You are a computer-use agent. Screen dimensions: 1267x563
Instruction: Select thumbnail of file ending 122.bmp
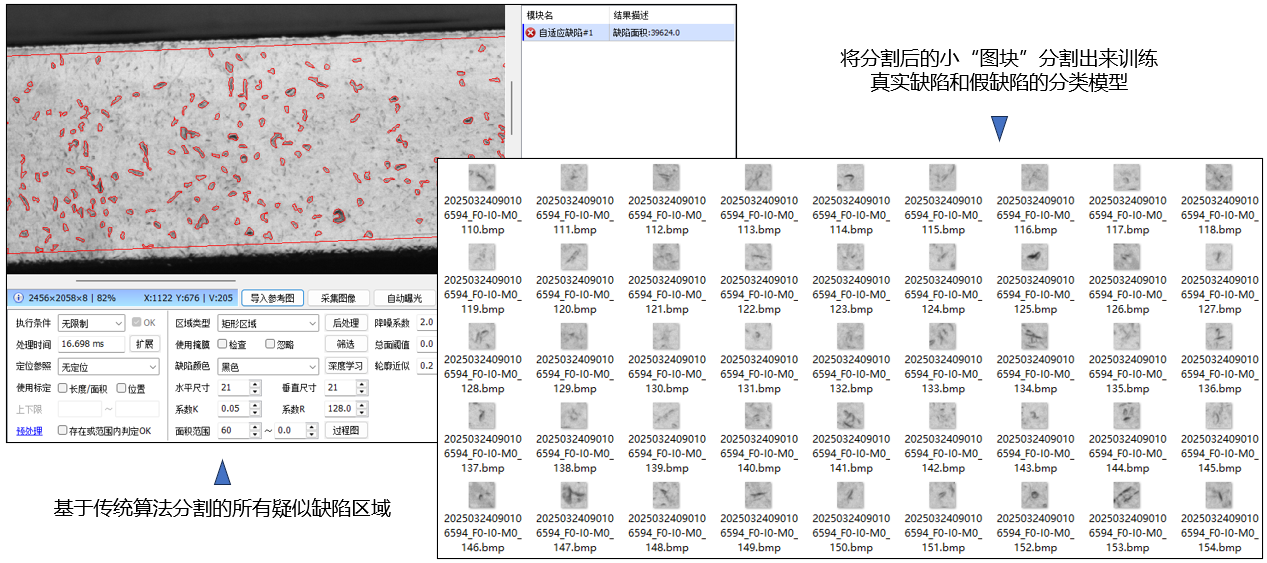[758, 257]
